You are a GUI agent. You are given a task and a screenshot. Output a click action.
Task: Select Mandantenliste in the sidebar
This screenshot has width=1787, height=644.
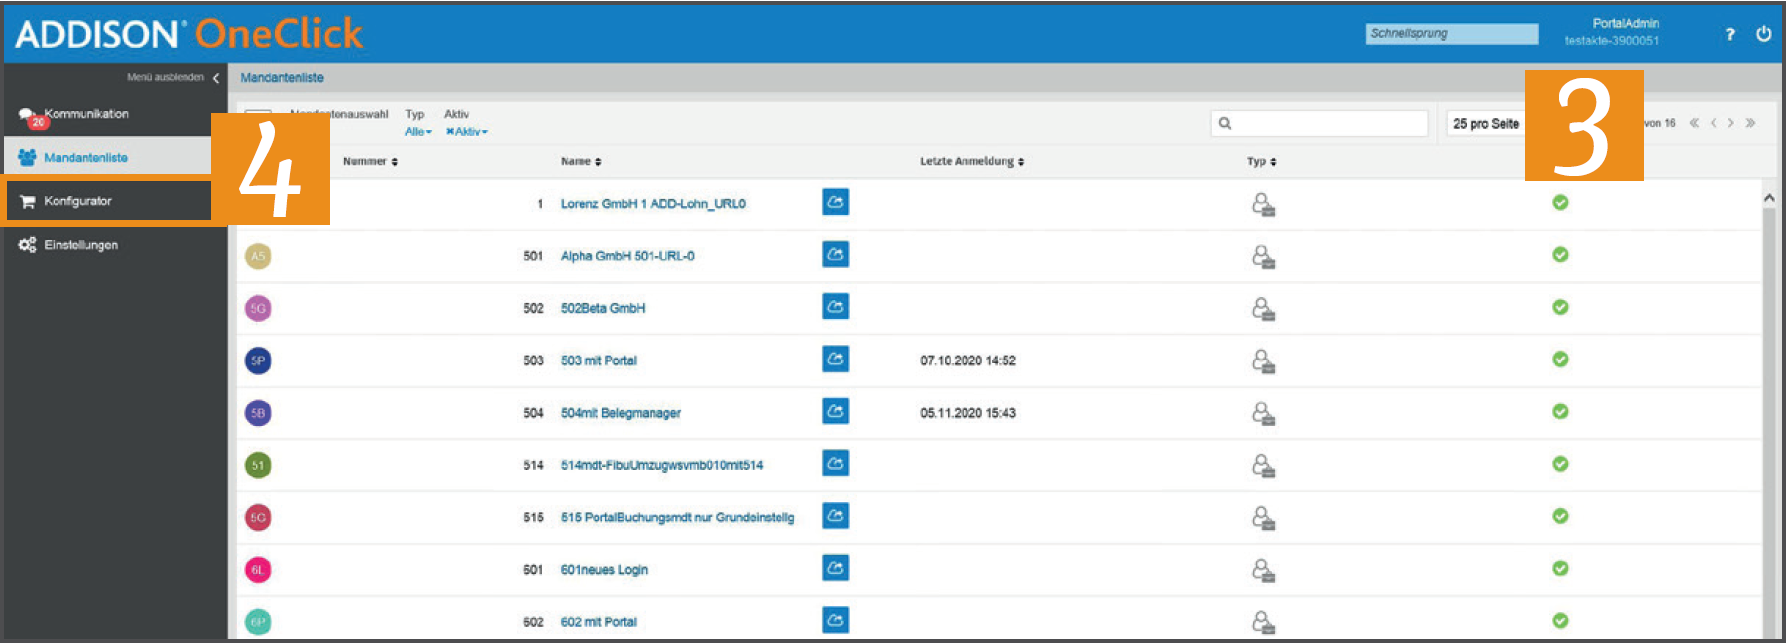point(108,157)
